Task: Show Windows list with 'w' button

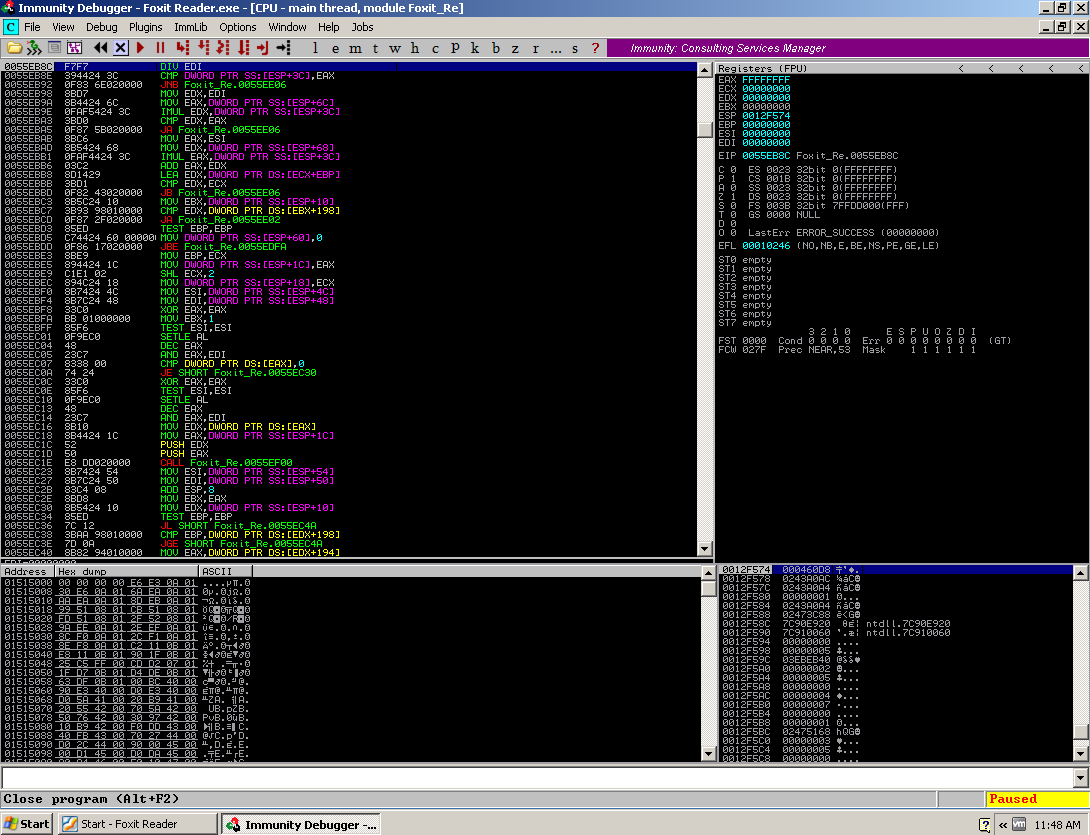Action: click(395, 48)
